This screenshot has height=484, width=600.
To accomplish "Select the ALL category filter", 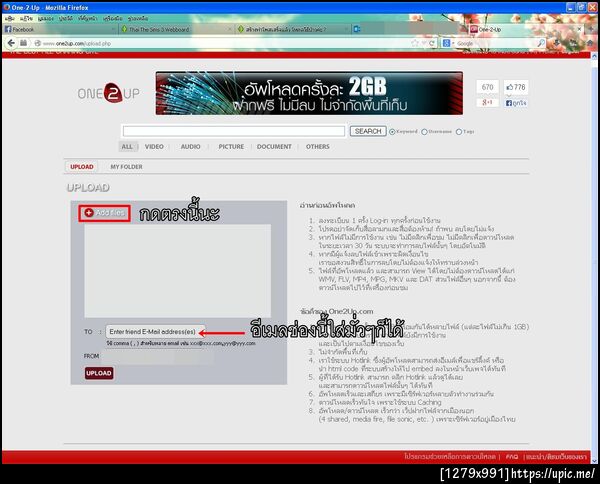I will (x=127, y=147).
